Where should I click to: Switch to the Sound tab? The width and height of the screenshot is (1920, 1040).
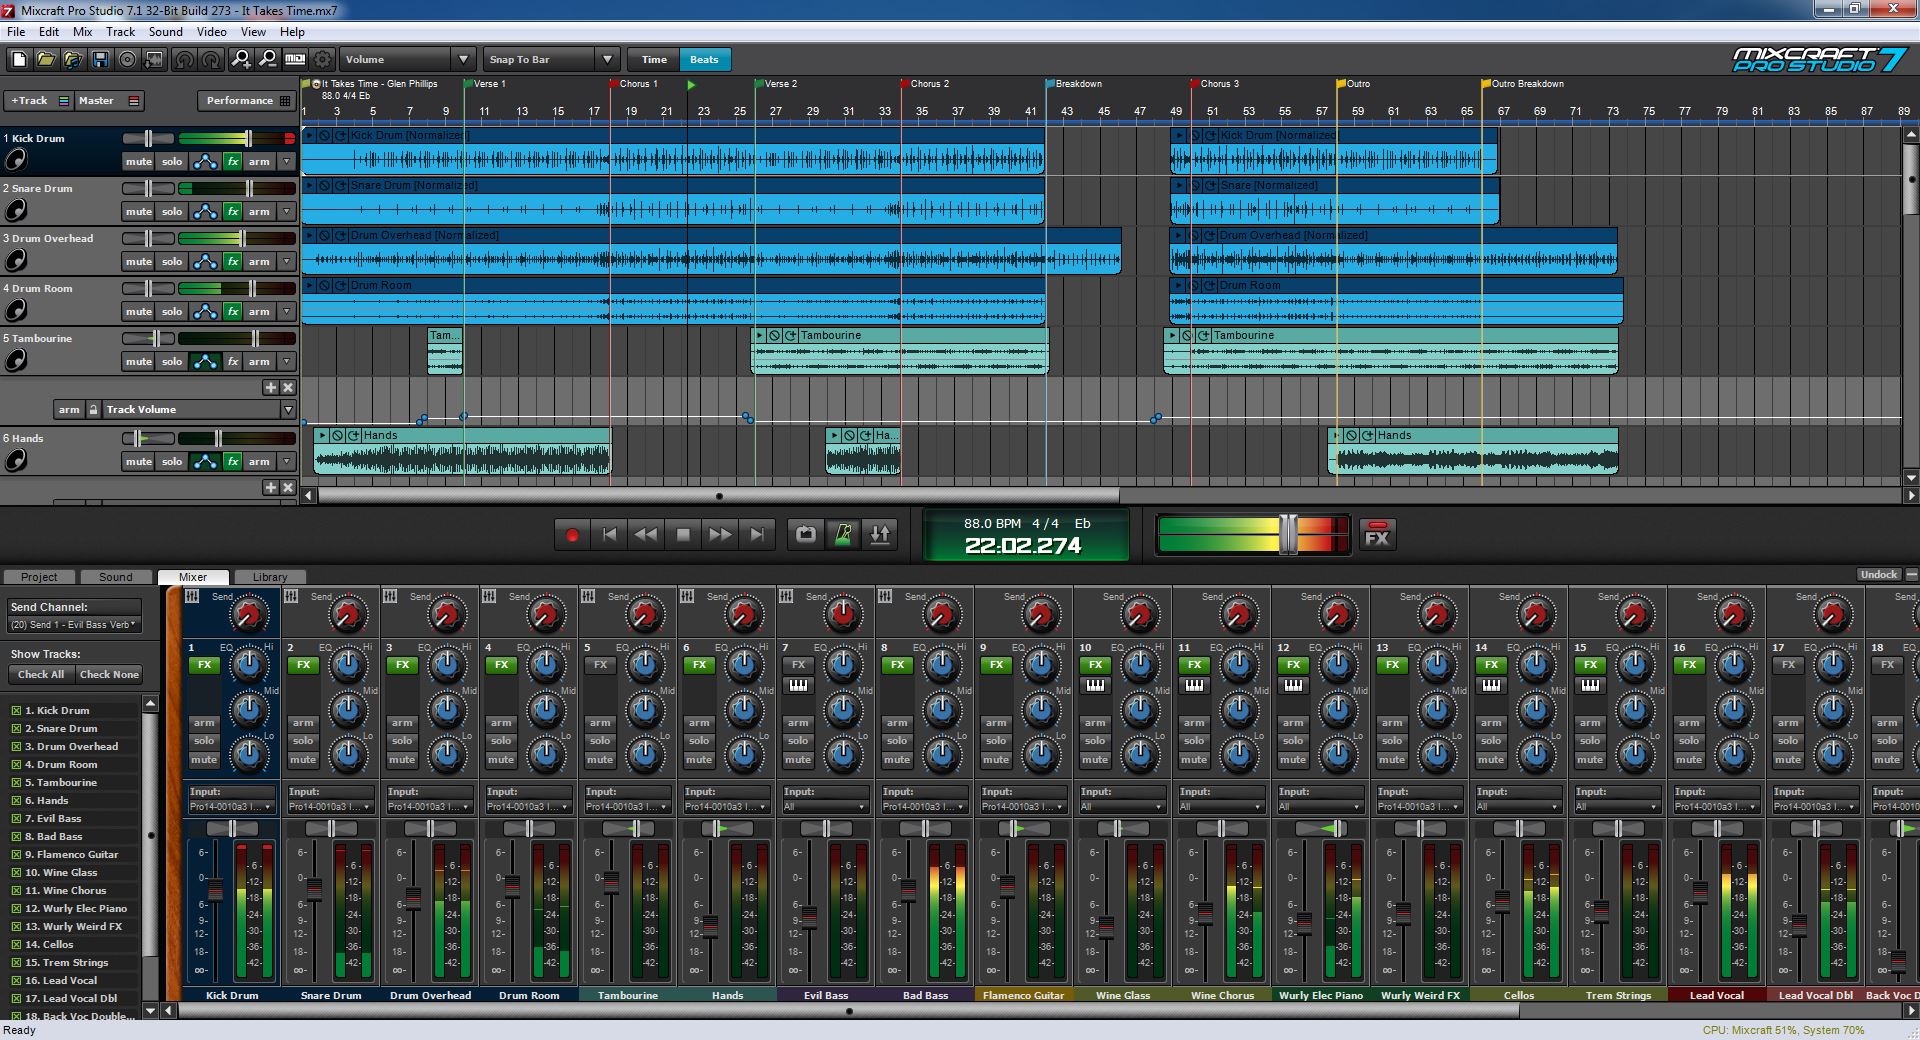pos(115,577)
